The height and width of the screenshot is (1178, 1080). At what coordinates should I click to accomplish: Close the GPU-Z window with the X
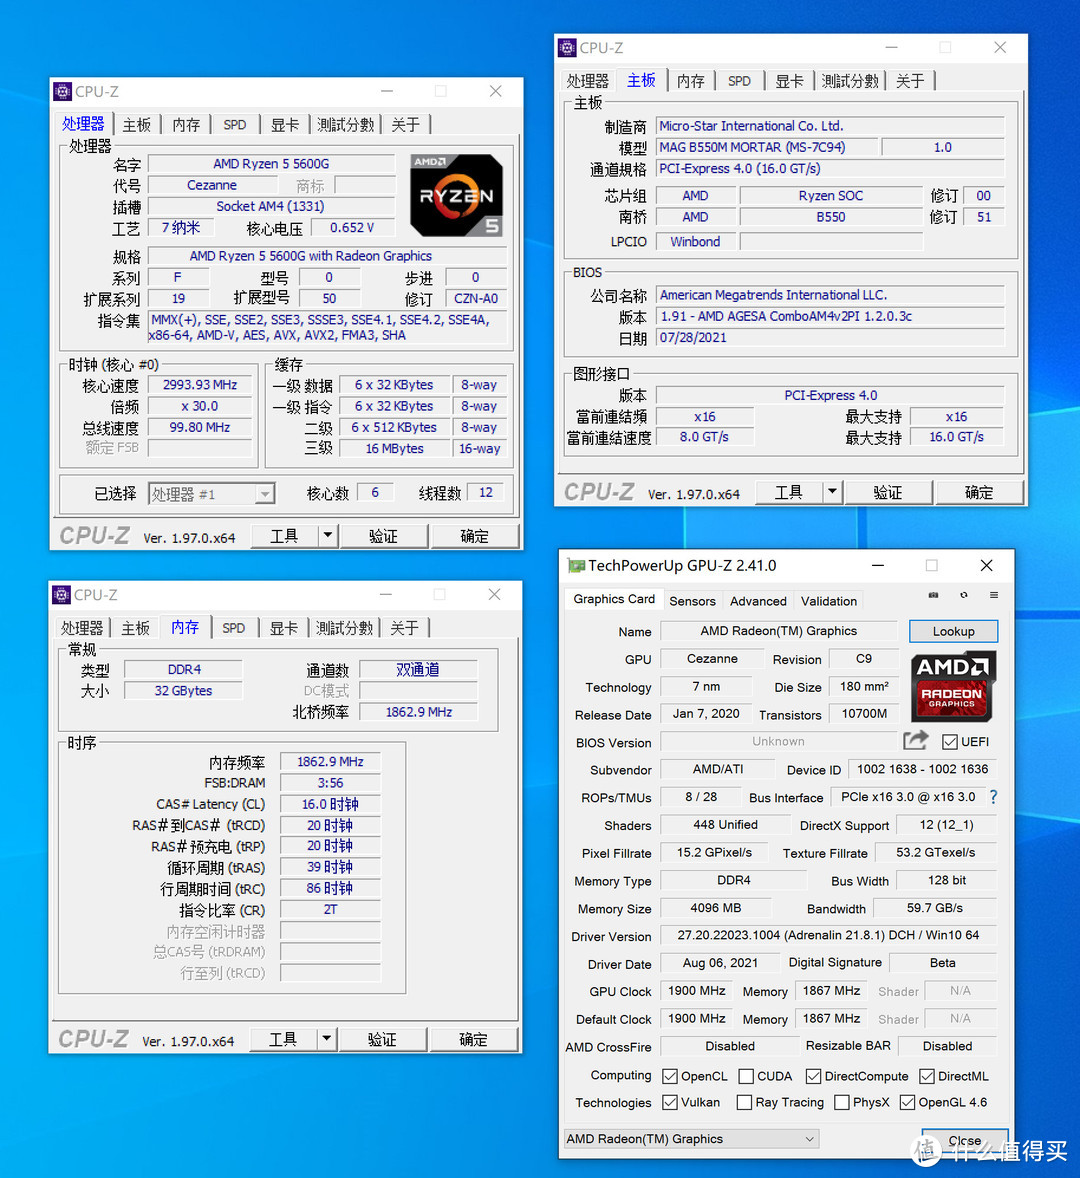pos(987,565)
